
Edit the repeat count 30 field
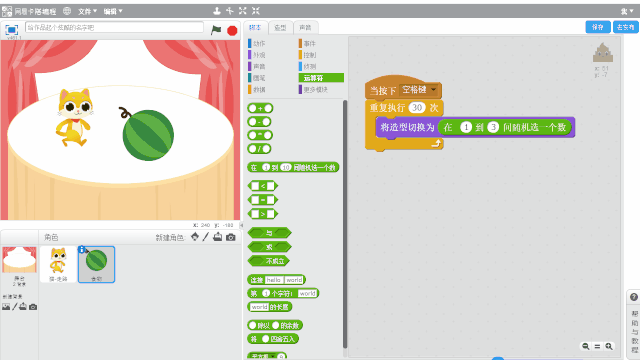tap(417, 107)
